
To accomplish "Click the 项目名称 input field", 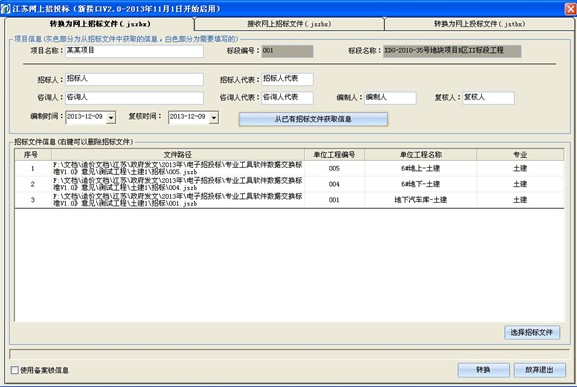I will [134, 51].
